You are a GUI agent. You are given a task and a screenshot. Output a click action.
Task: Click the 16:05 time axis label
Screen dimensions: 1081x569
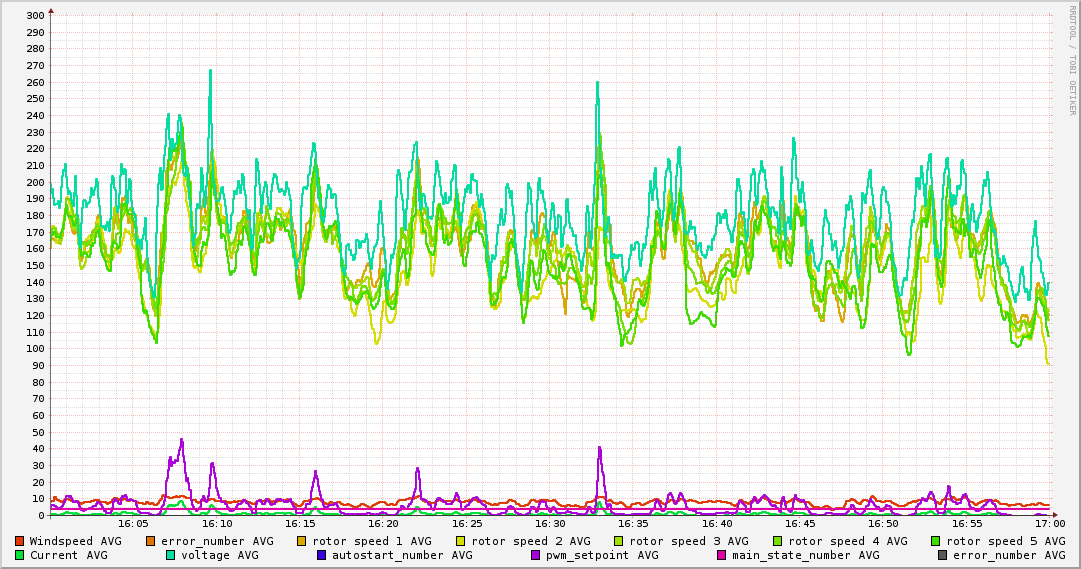click(133, 524)
